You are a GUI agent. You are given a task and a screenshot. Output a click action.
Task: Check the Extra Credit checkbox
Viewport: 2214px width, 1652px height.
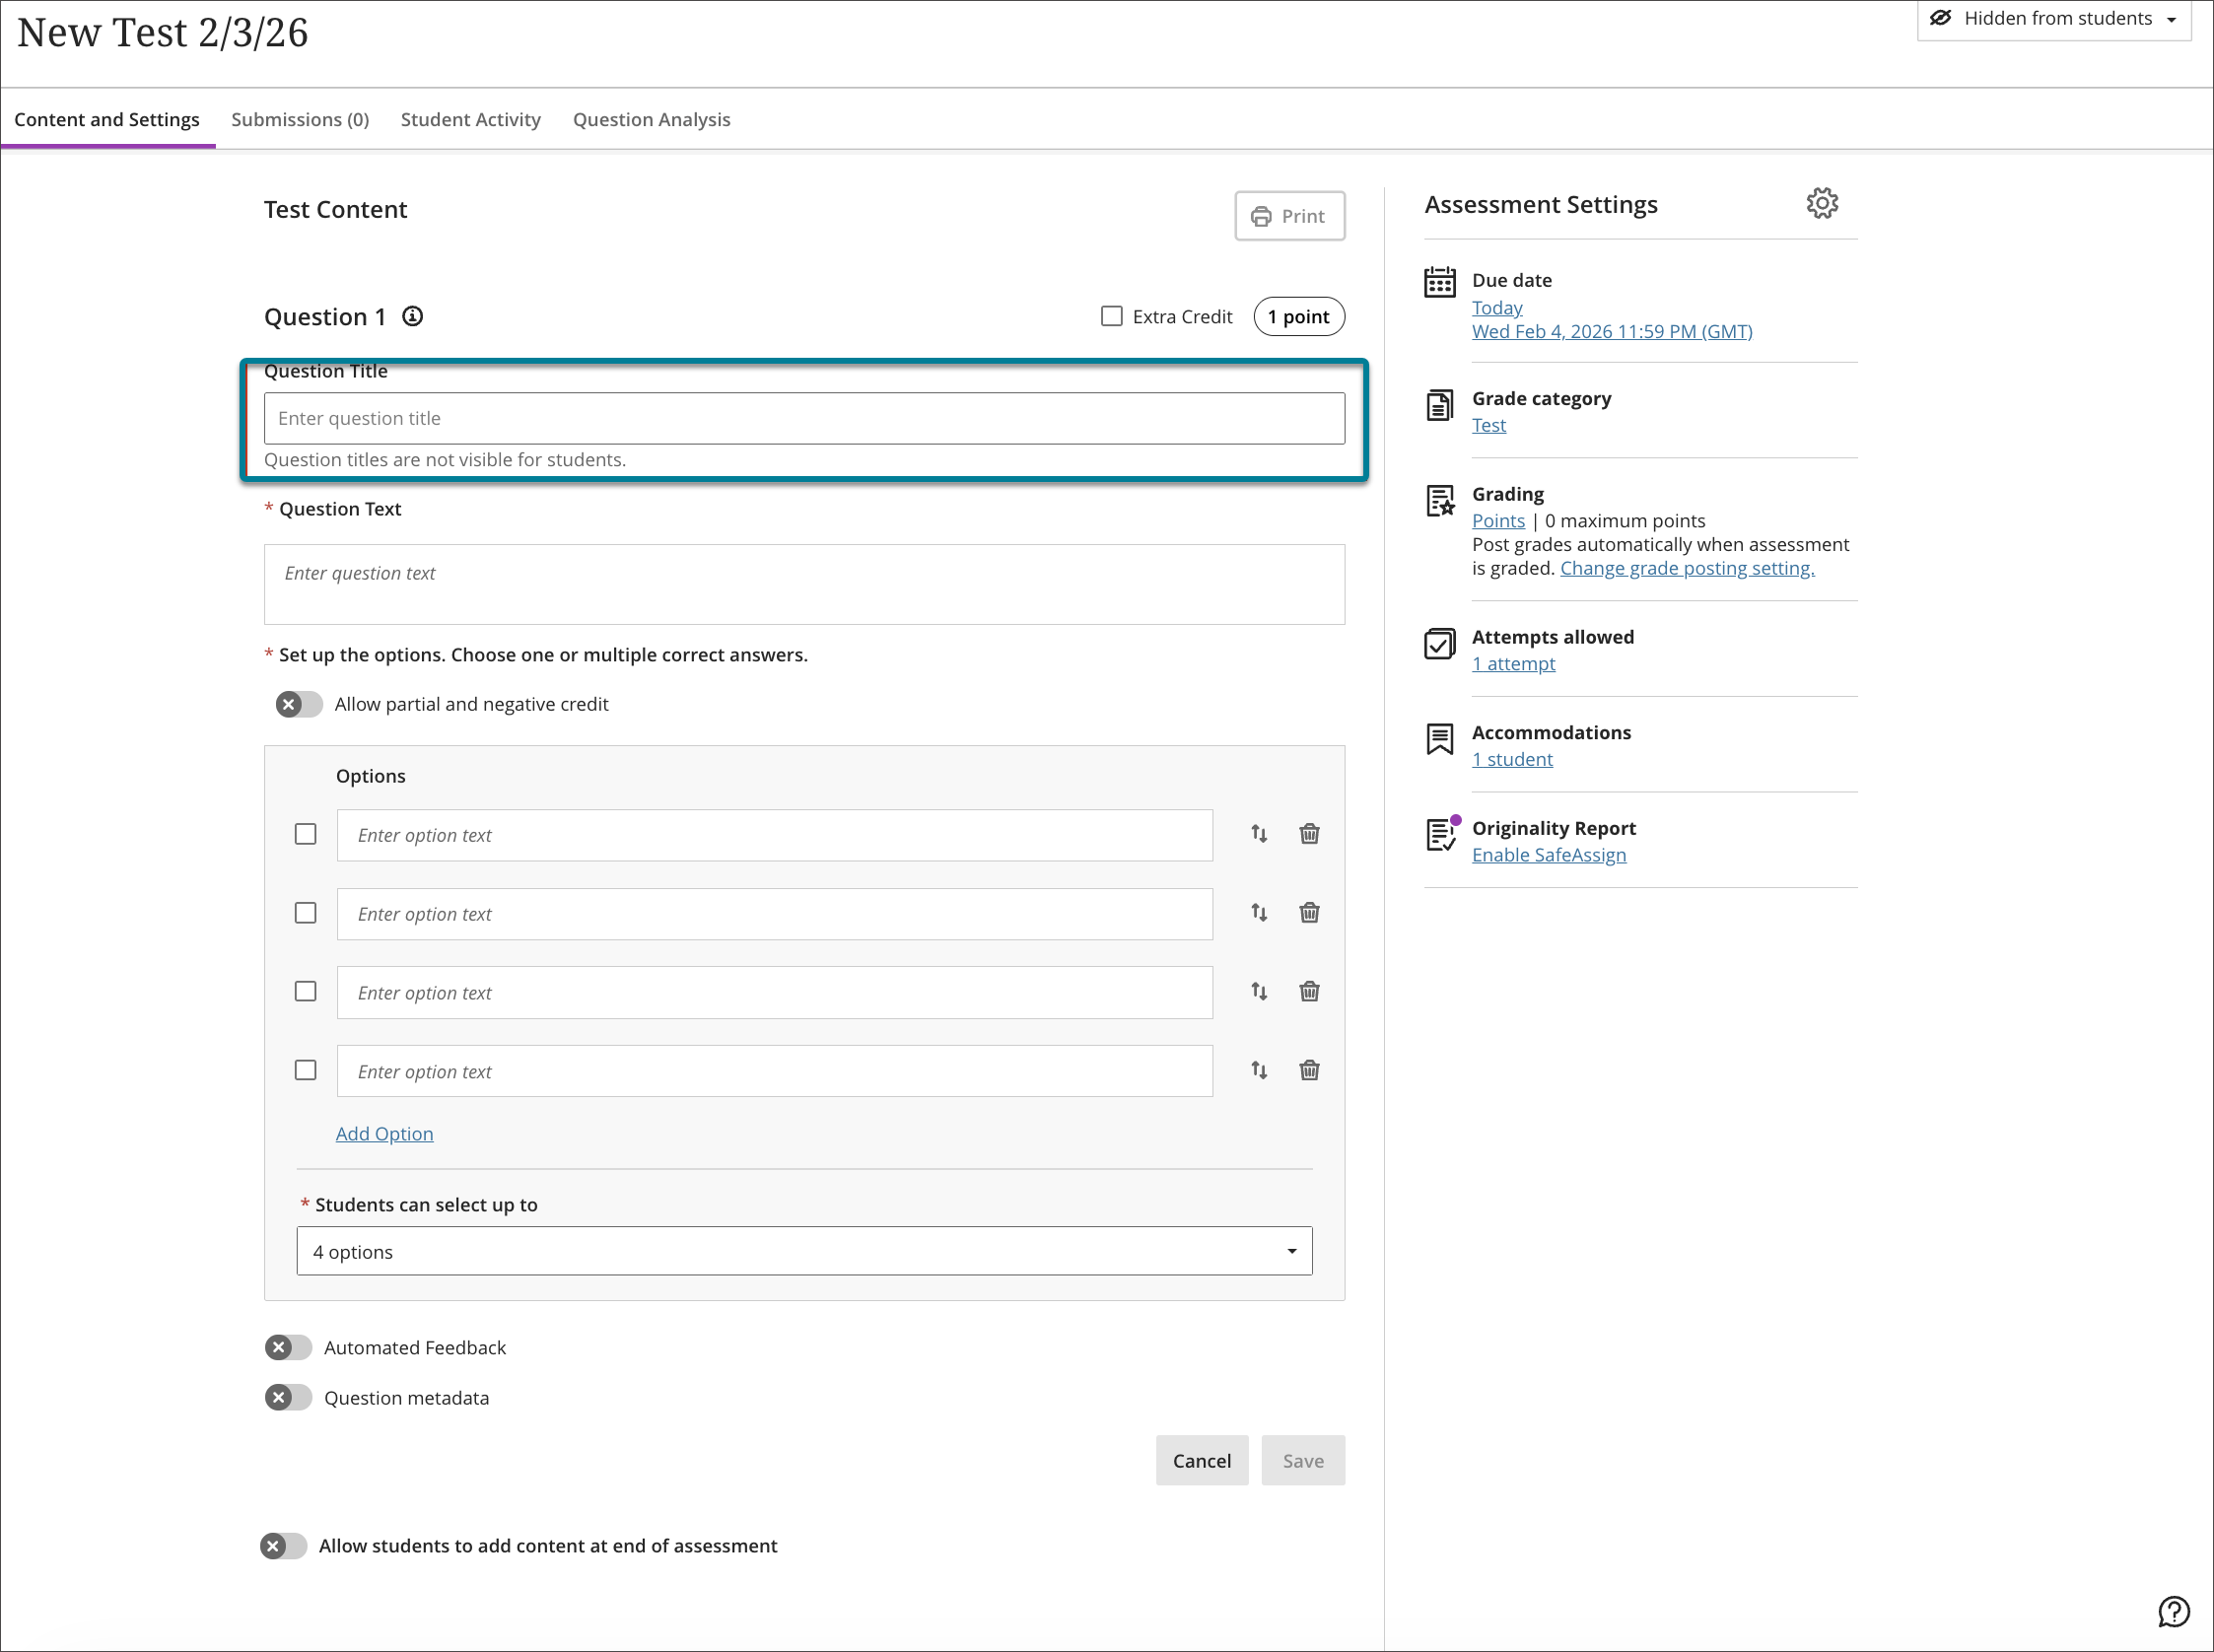pos(1111,316)
